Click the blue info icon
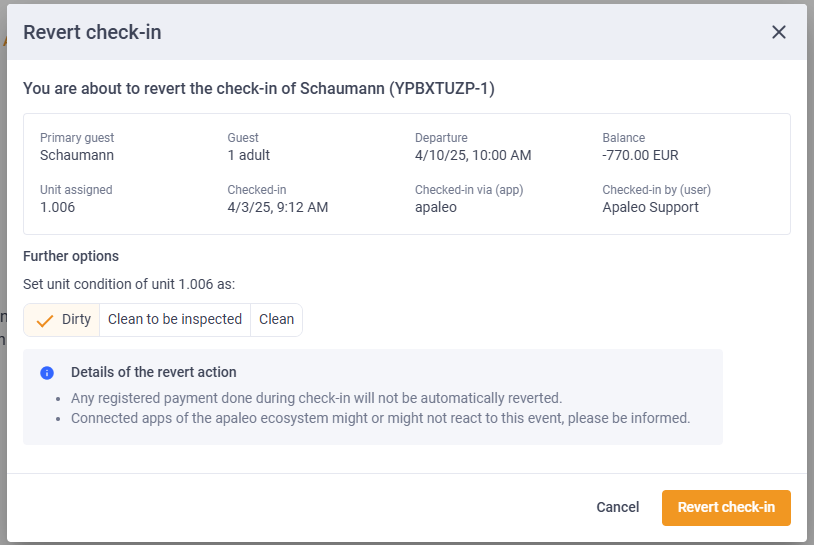The image size is (814, 545). [47, 373]
